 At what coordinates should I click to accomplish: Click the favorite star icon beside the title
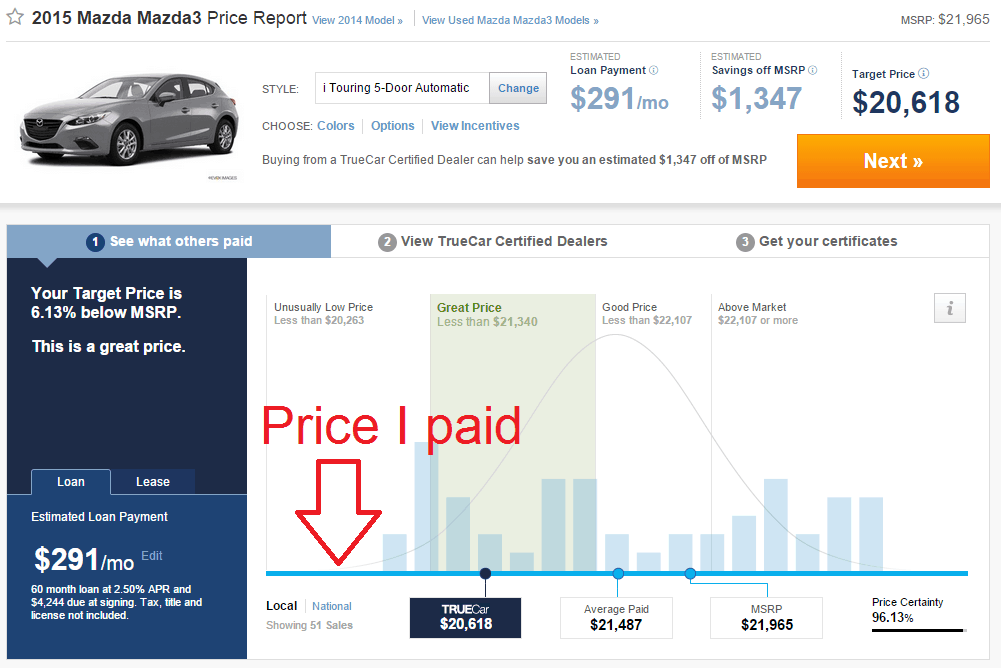[x=15, y=17]
